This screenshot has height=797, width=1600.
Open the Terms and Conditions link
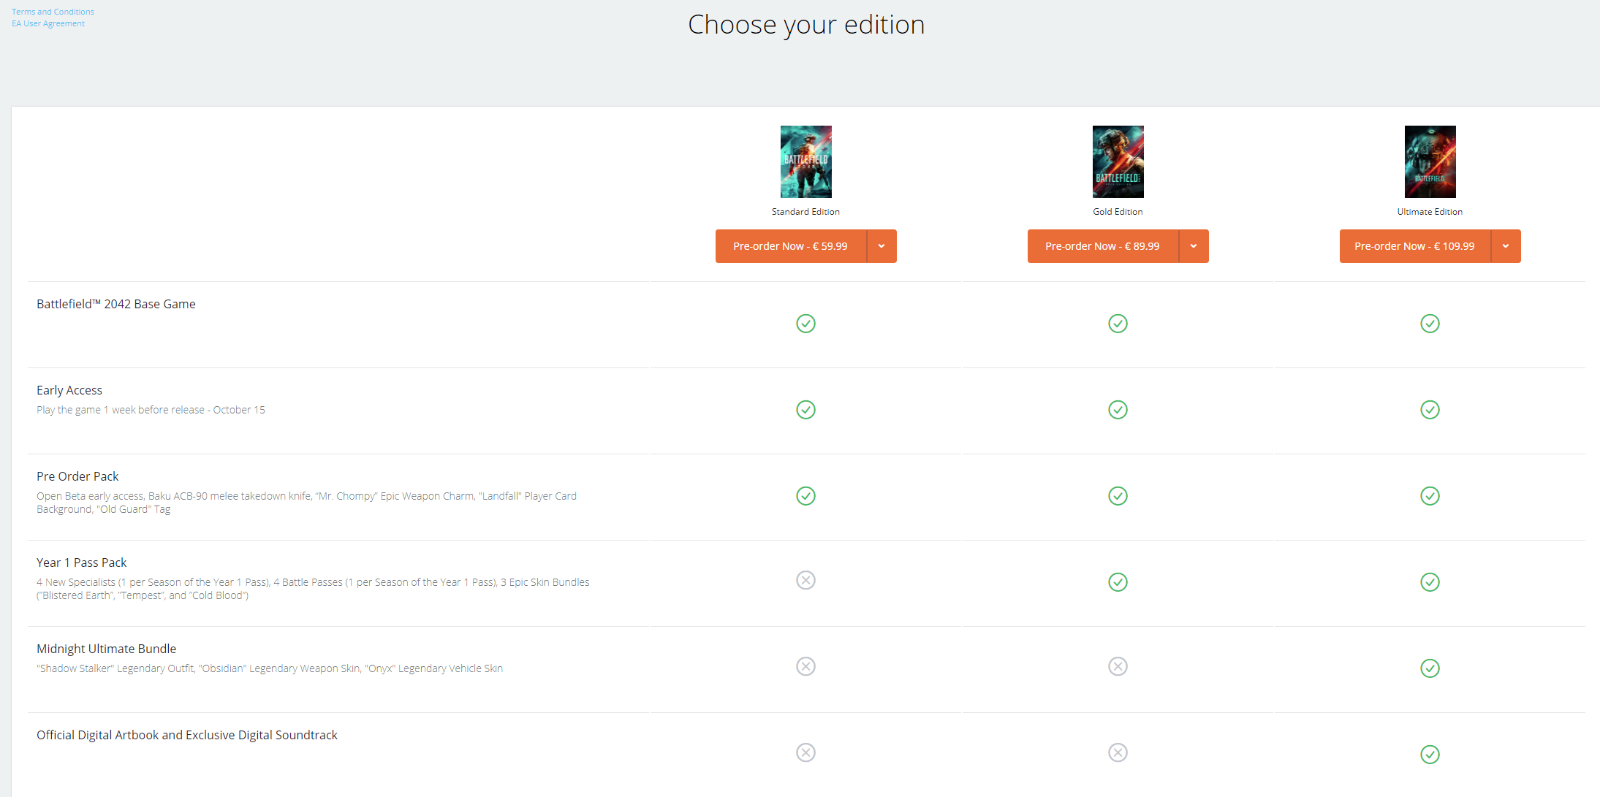click(x=53, y=12)
